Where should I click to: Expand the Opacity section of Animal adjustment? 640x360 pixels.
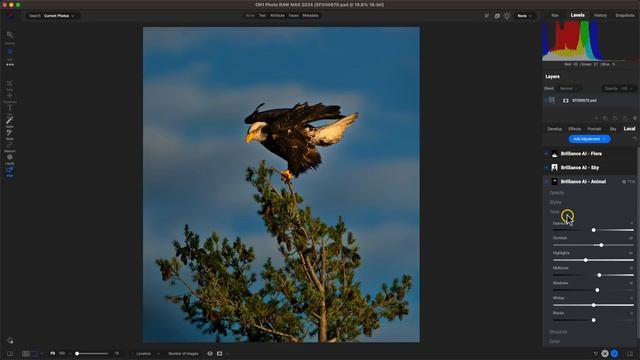pos(557,193)
